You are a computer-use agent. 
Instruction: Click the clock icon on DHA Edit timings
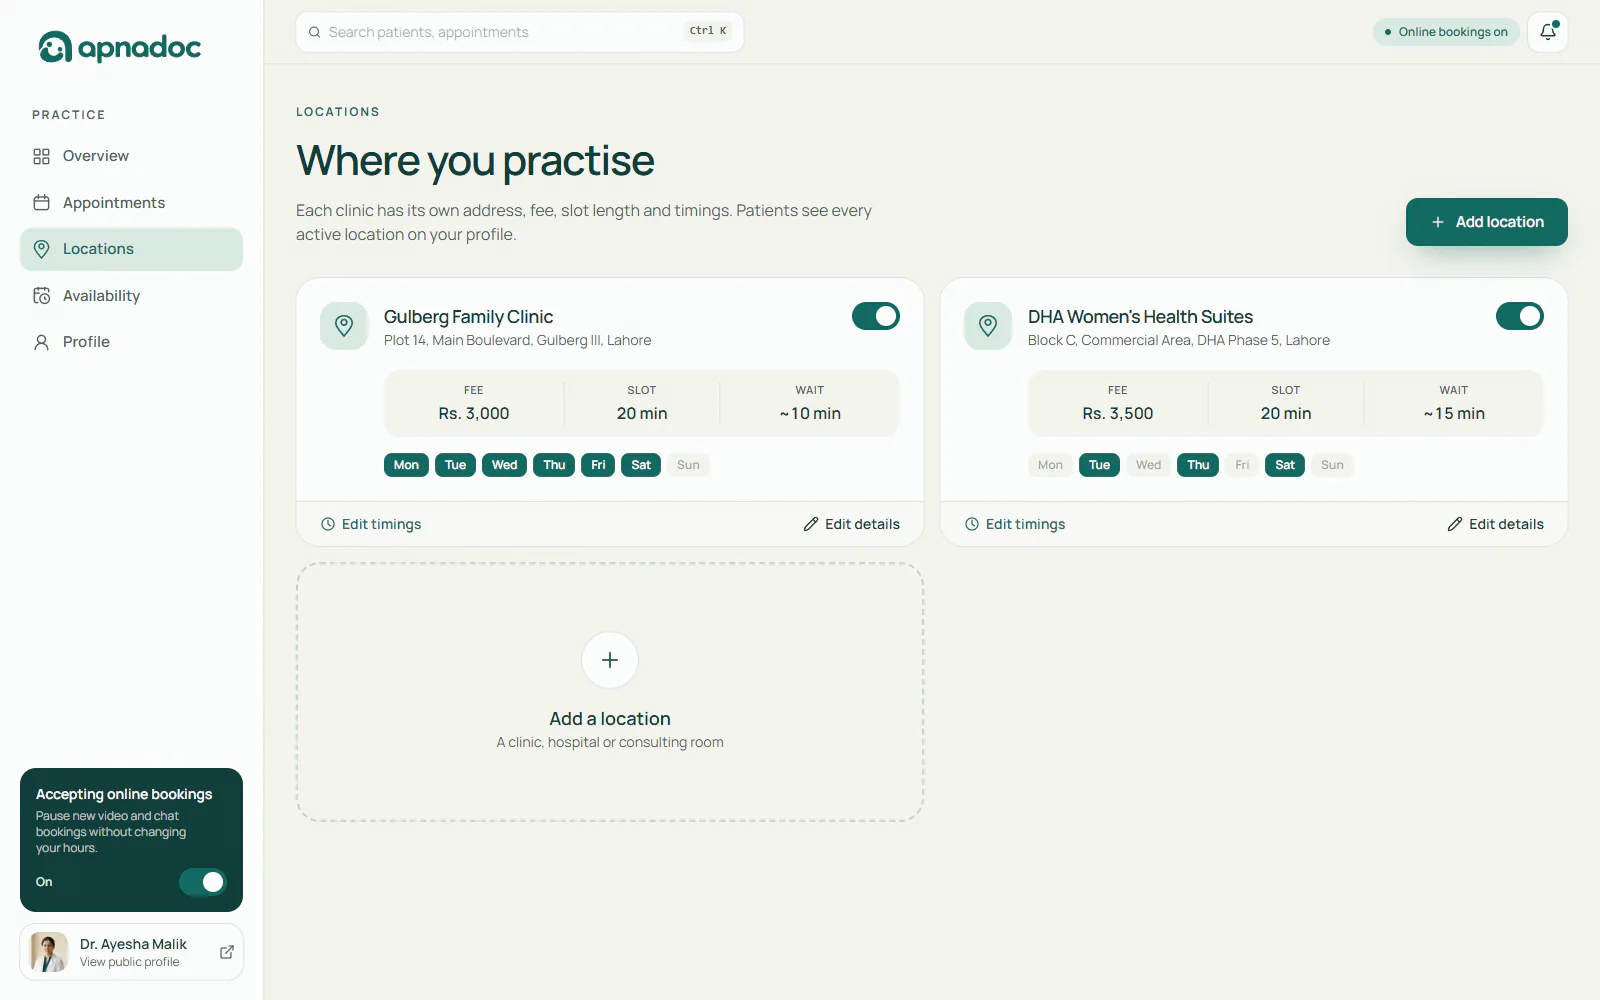(971, 524)
